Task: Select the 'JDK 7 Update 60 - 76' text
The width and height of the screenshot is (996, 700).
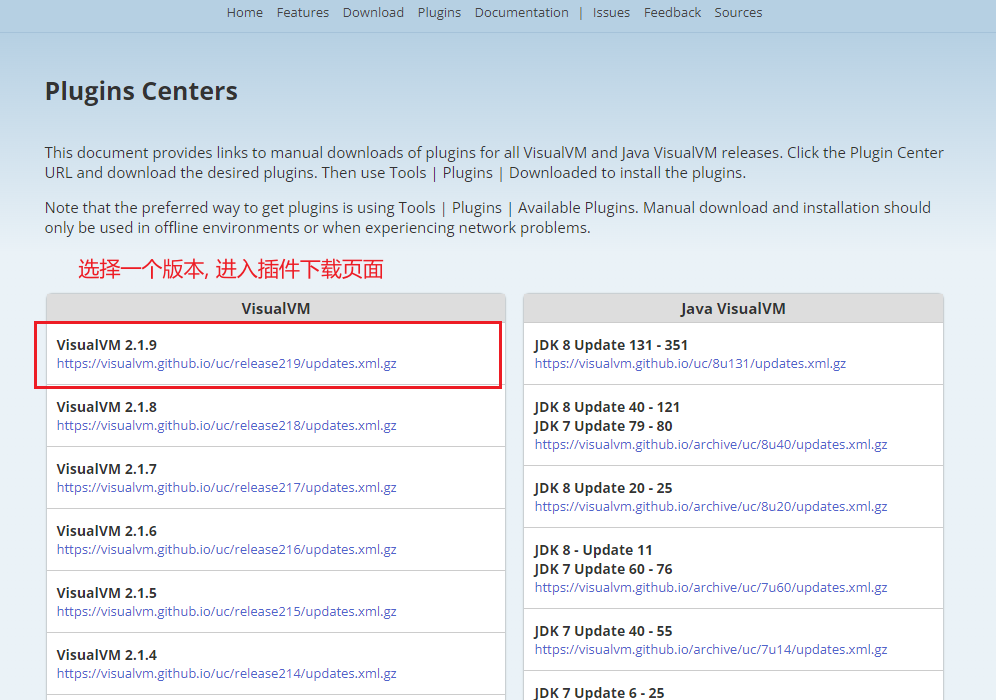Action: click(x=603, y=569)
